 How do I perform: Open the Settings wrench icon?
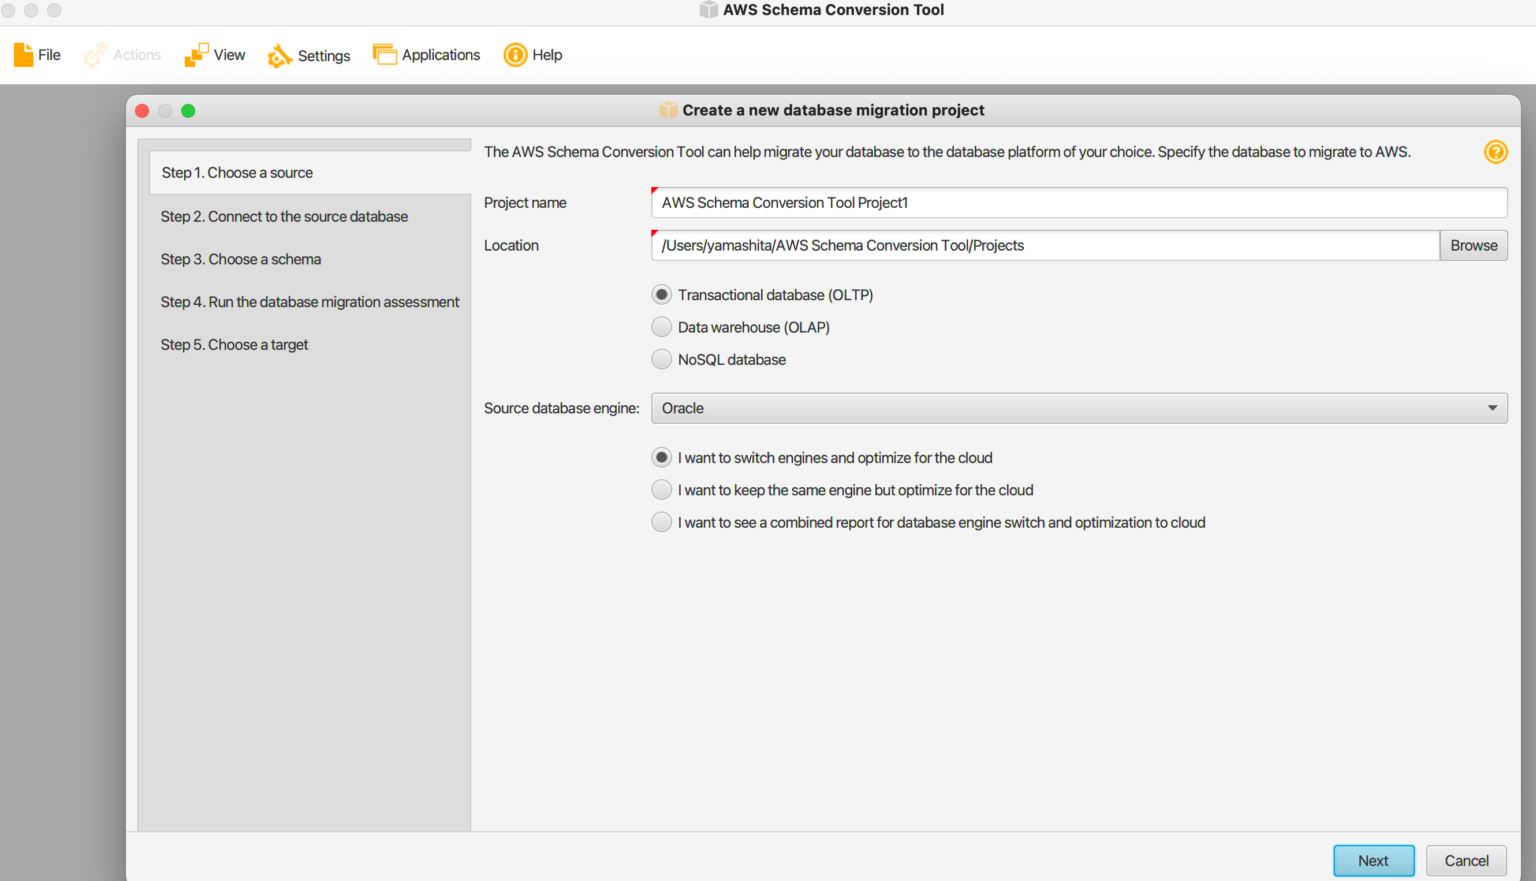coord(280,56)
